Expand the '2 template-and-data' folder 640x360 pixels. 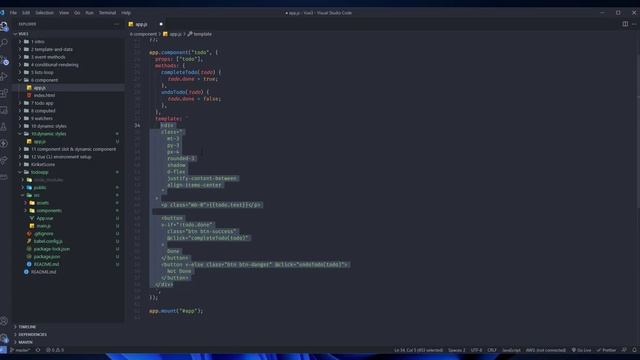click(68, 49)
